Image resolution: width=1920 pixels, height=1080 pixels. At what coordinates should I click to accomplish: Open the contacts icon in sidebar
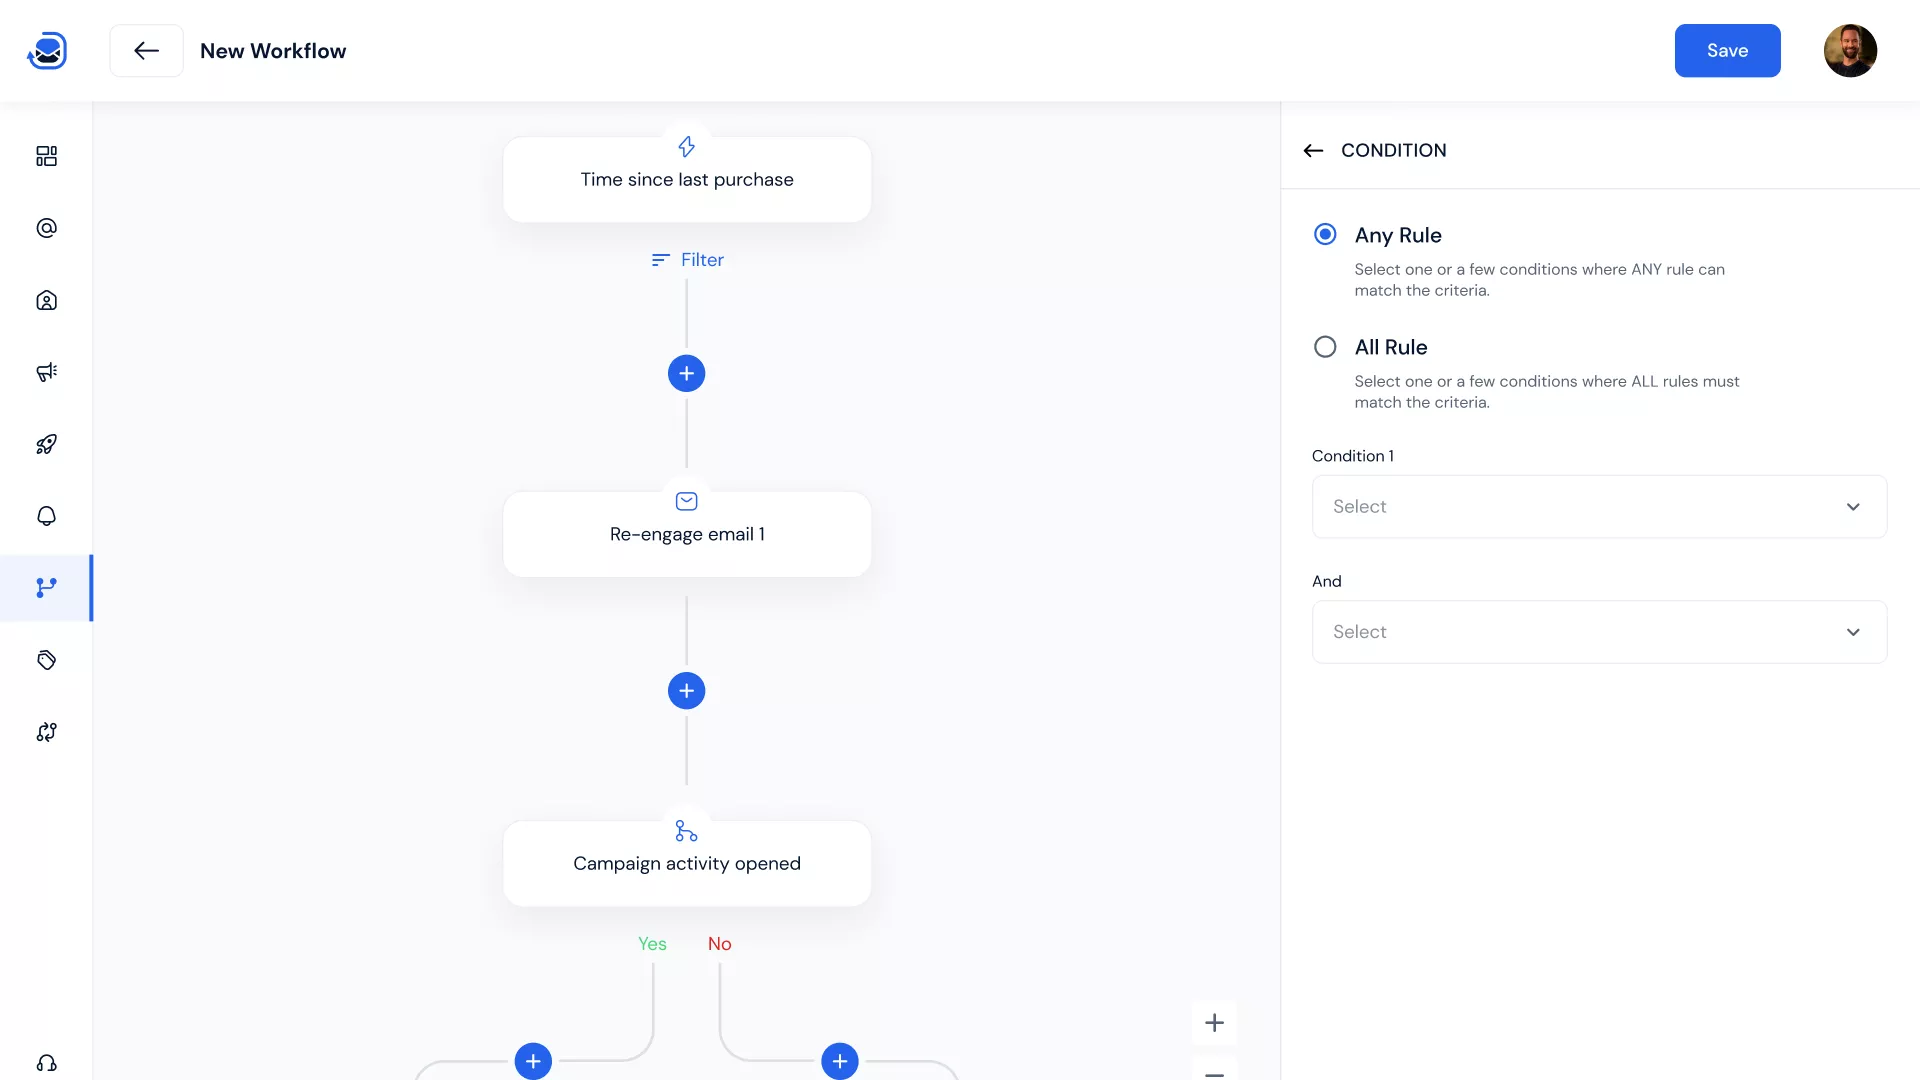tap(46, 300)
